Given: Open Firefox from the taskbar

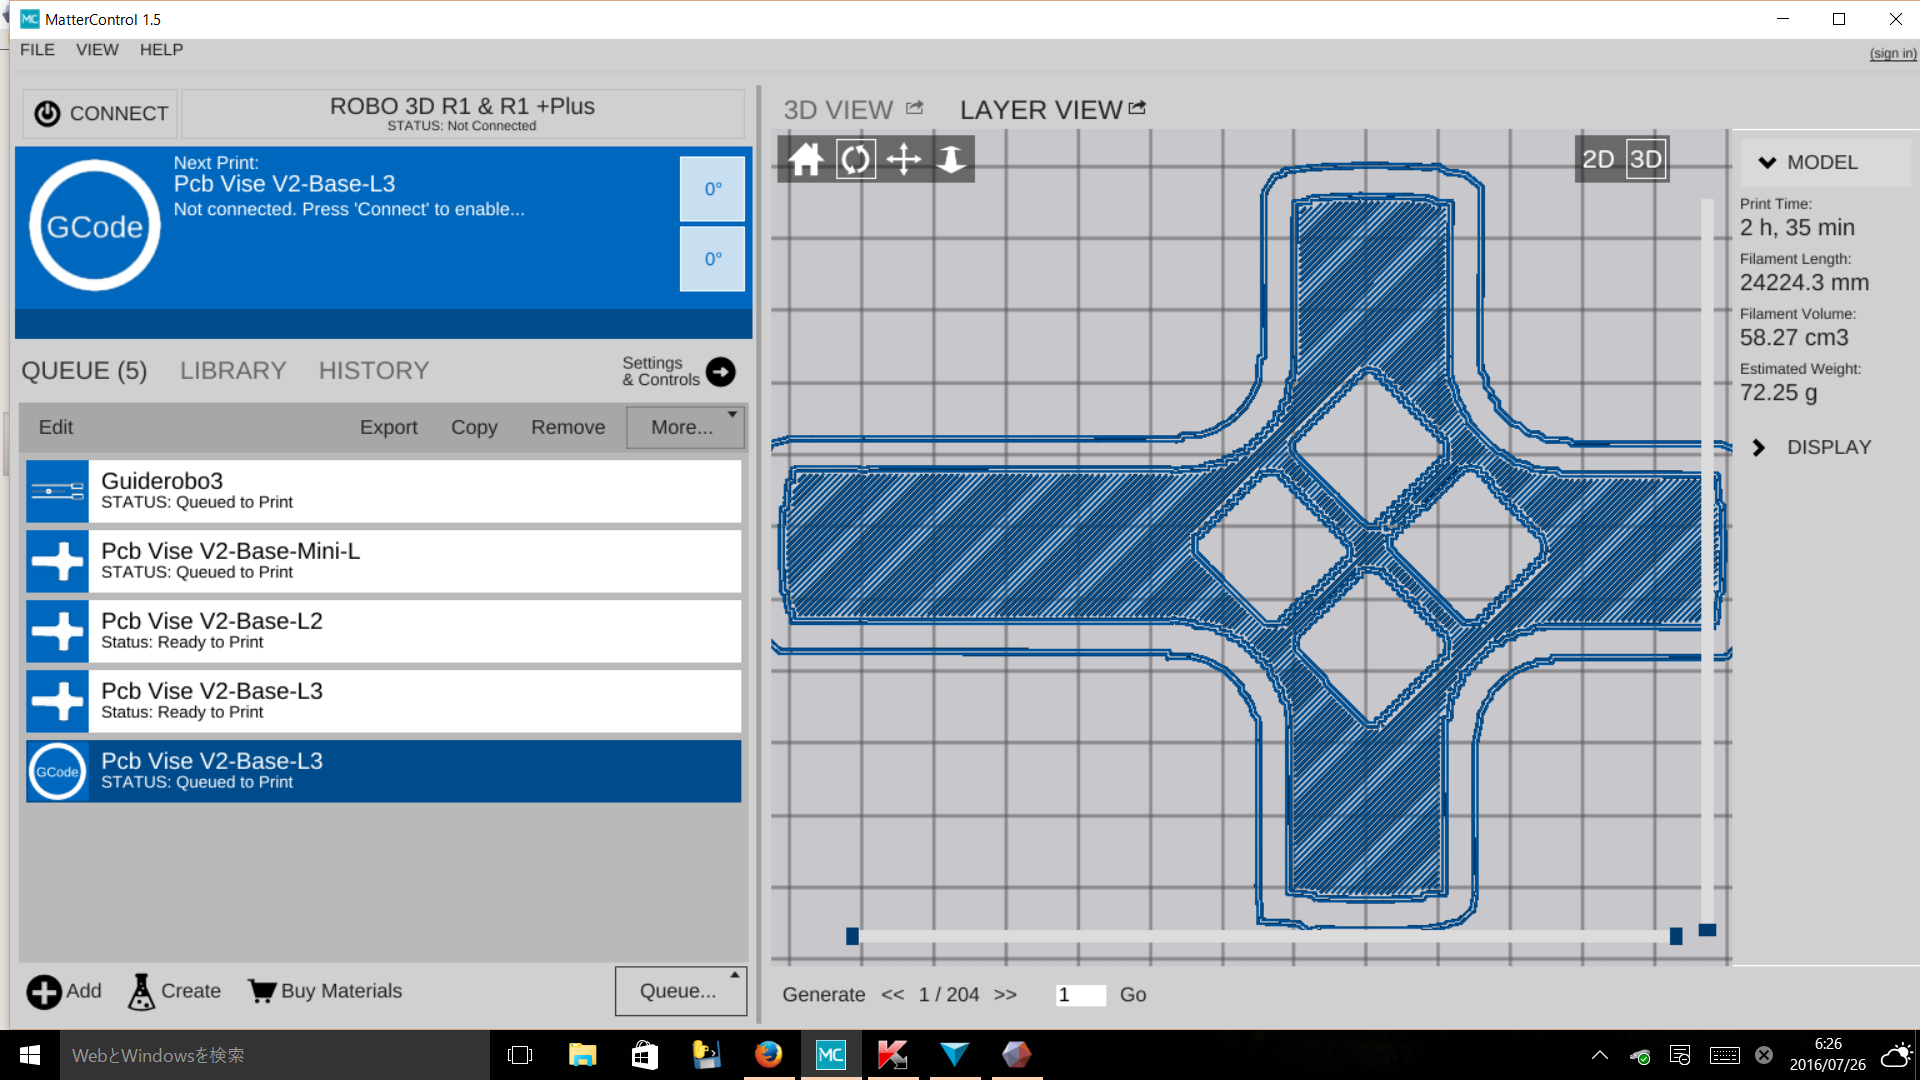Looking at the screenshot, I should click(768, 1055).
